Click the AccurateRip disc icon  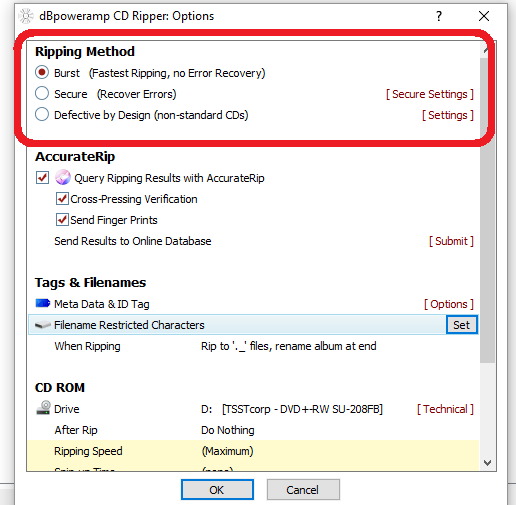[63, 177]
